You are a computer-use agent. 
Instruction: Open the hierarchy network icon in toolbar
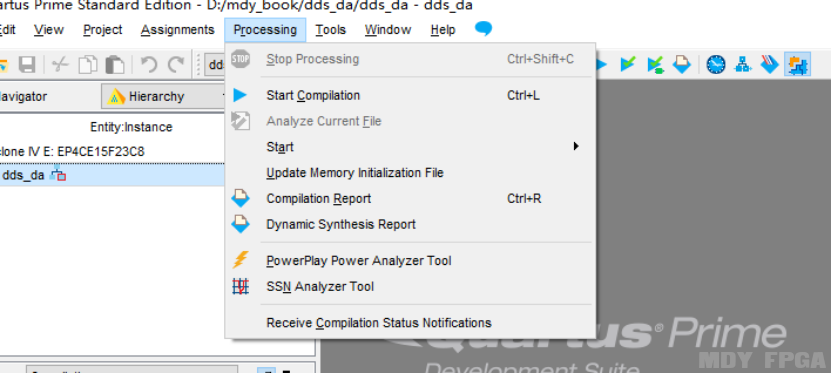point(743,65)
